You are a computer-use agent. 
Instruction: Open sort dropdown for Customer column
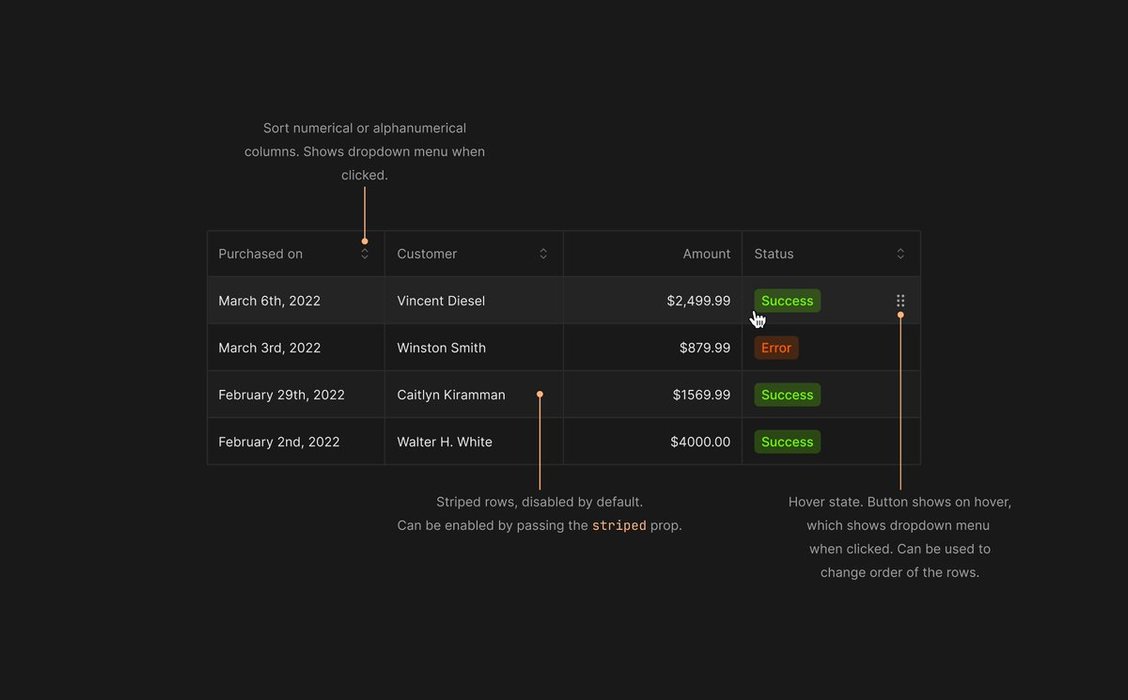point(543,254)
